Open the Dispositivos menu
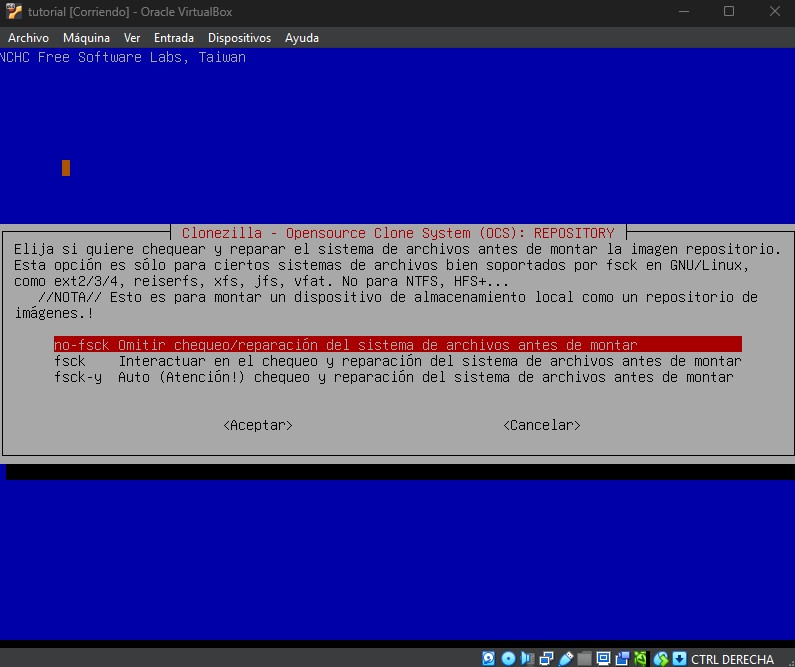Image resolution: width=795 pixels, height=667 pixels. (x=239, y=38)
